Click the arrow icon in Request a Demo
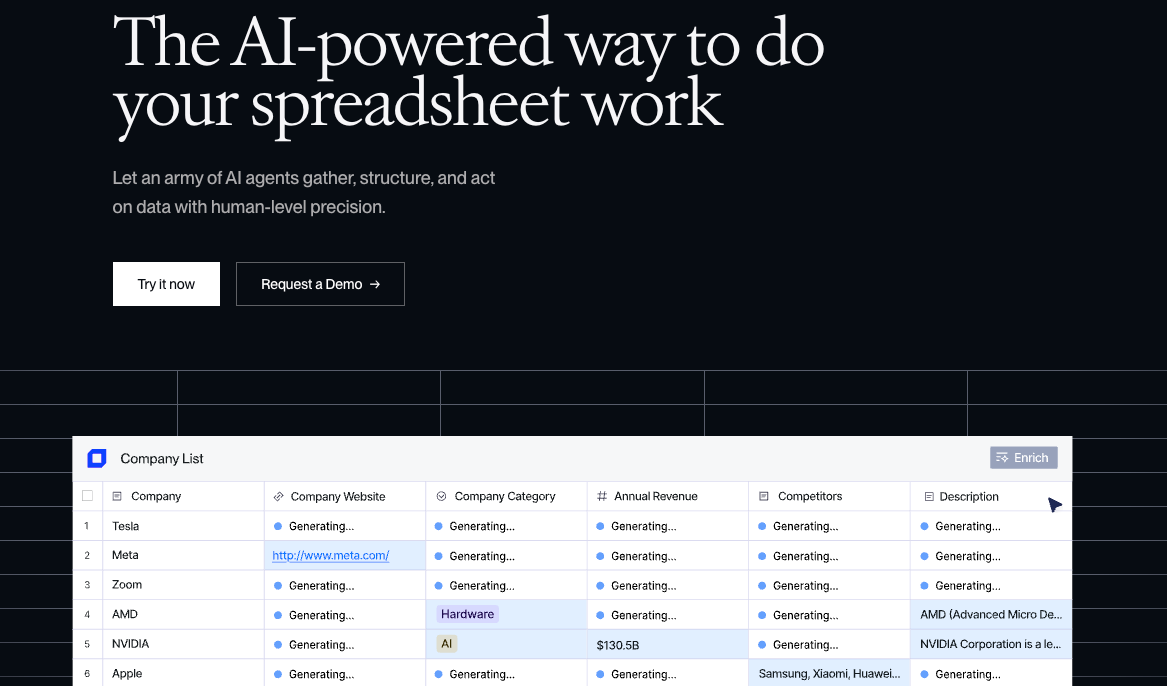Image resolution: width=1167 pixels, height=686 pixels. pos(375,284)
